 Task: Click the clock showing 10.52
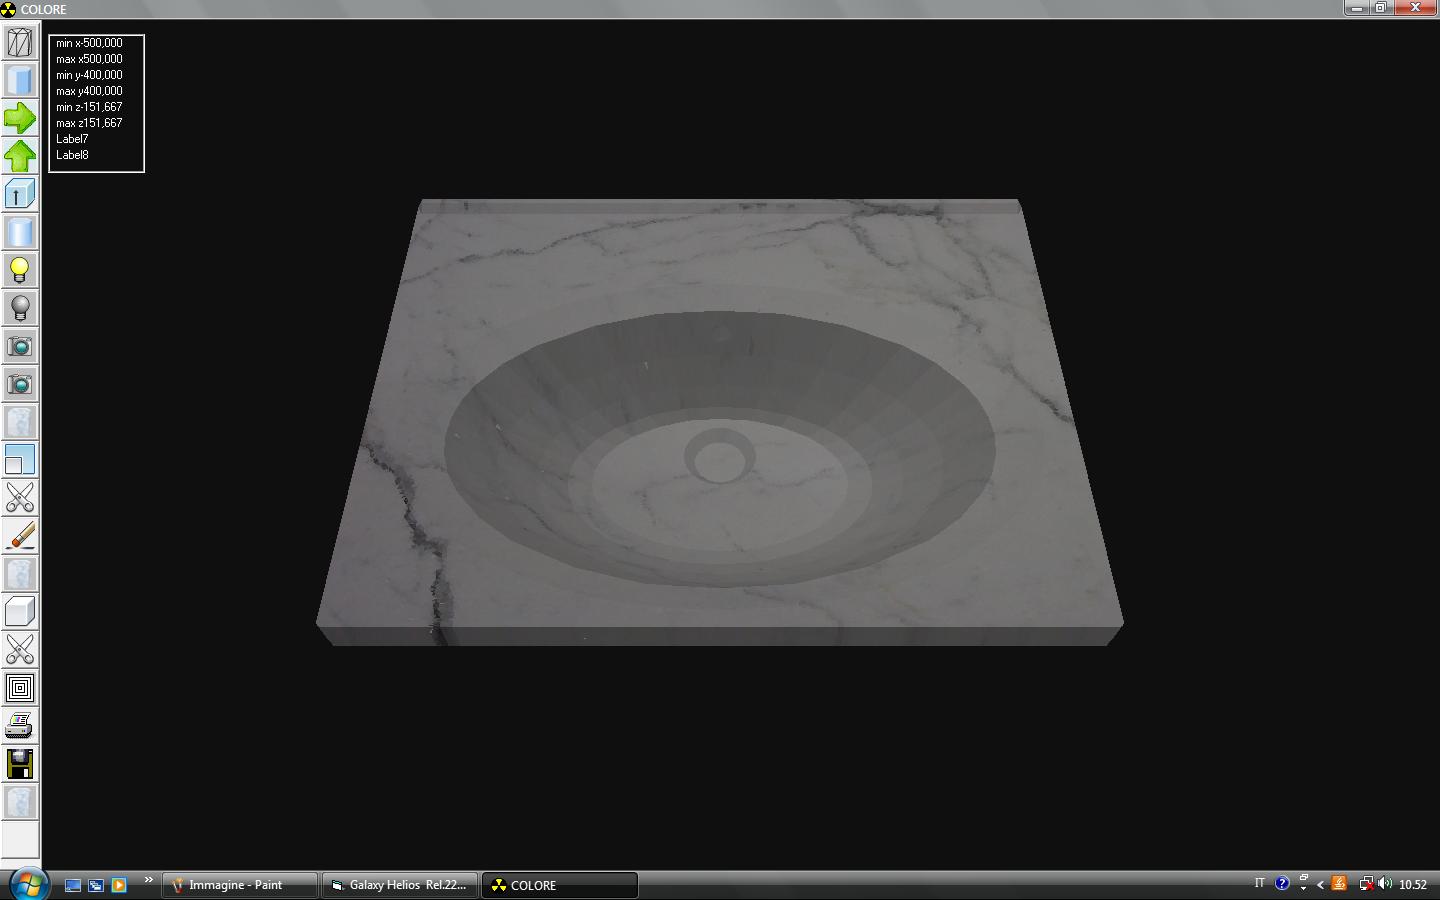(x=1413, y=885)
